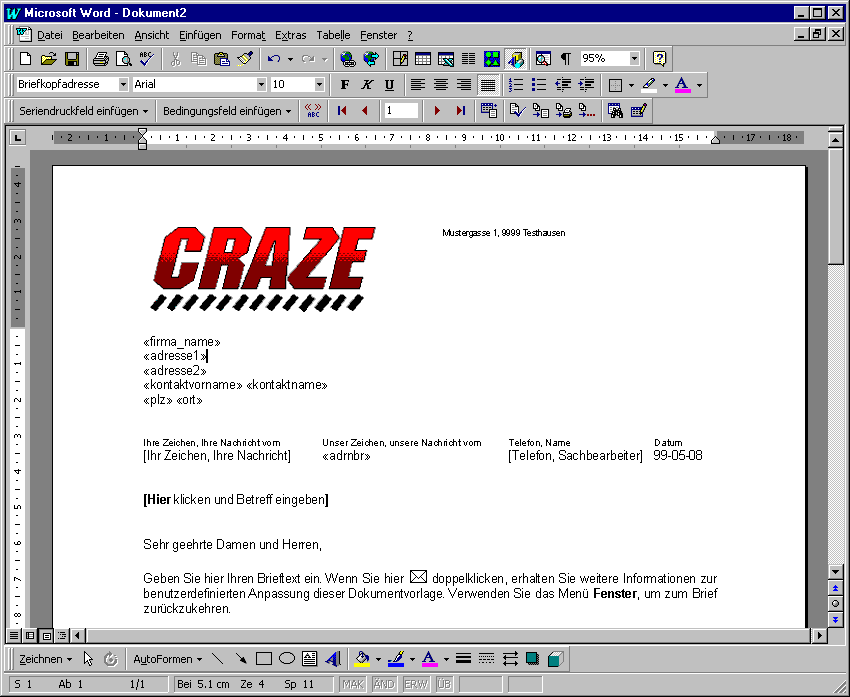This screenshot has height=697, width=850.
Task: Merge to new document icon
Action: pos(540,111)
